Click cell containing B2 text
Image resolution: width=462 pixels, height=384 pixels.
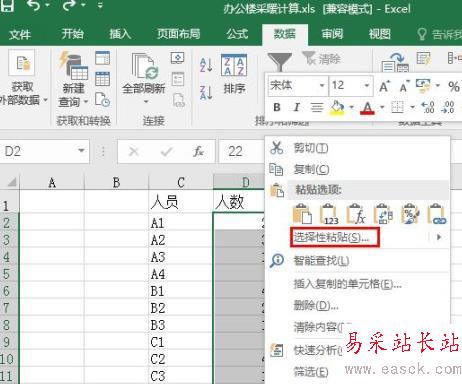pyautogui.click(x=181, y=308)
